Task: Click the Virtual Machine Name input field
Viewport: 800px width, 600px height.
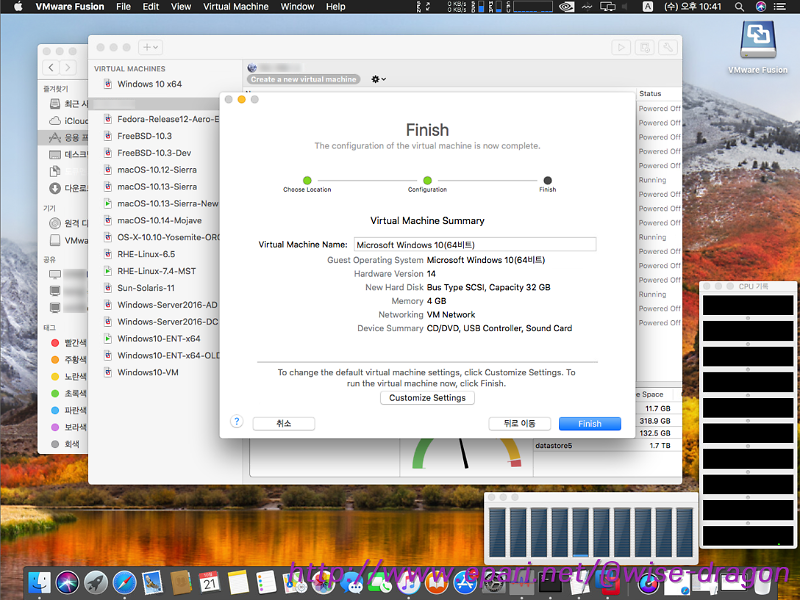Action: coord(475,244)
